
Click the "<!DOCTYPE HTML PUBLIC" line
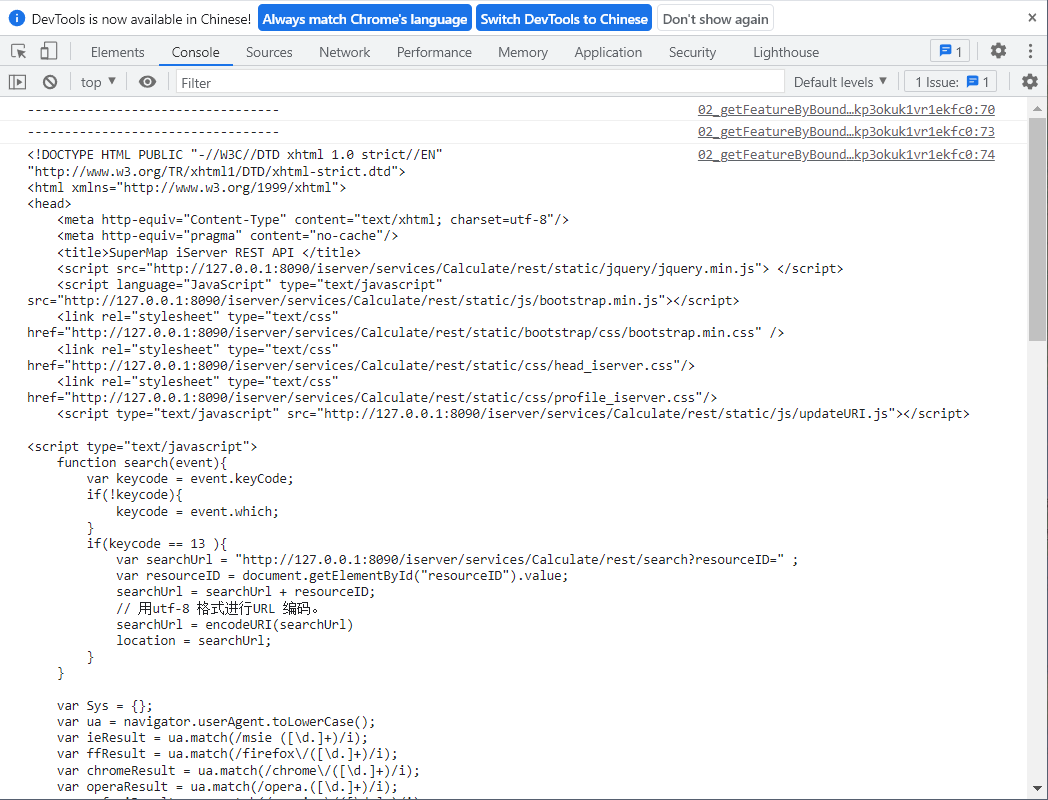click(235, 154)
